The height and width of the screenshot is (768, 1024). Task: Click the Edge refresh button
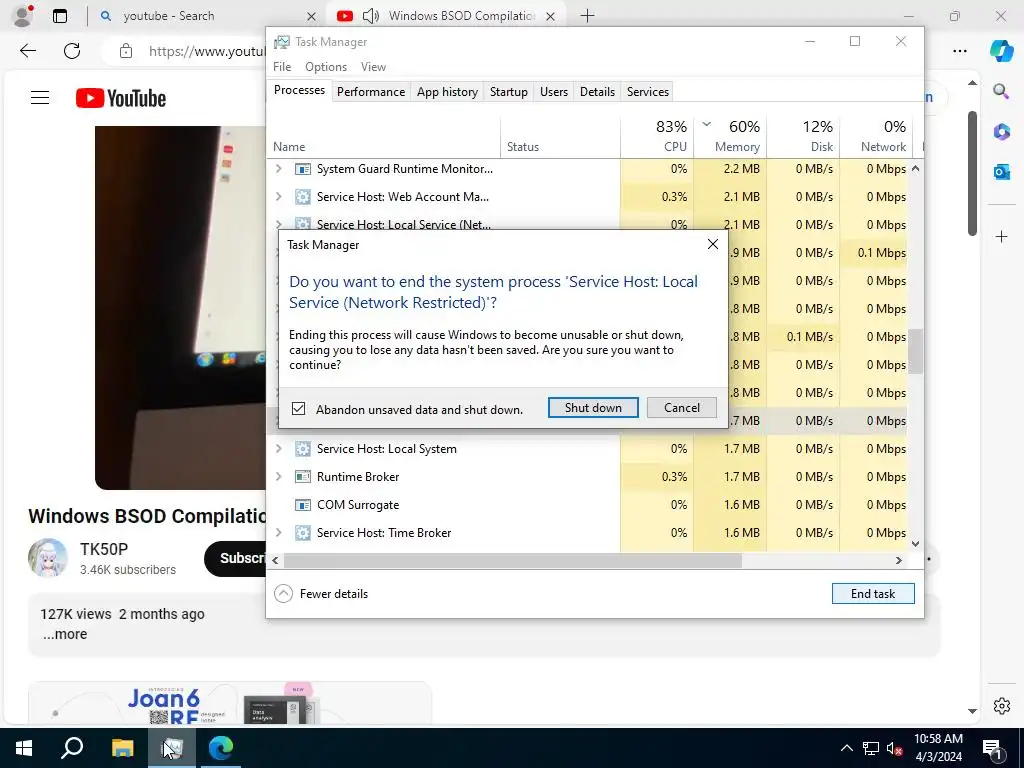click(72, 51)
